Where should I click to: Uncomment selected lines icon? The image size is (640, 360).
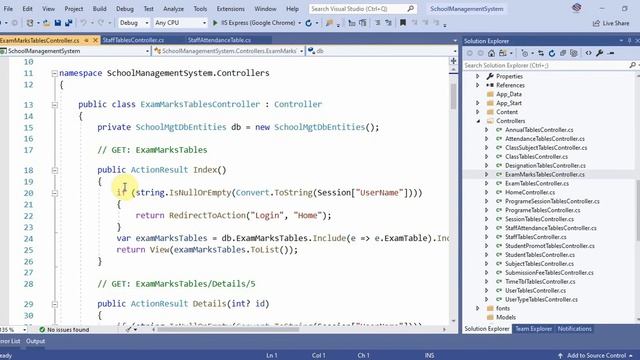tap(388, 23)
